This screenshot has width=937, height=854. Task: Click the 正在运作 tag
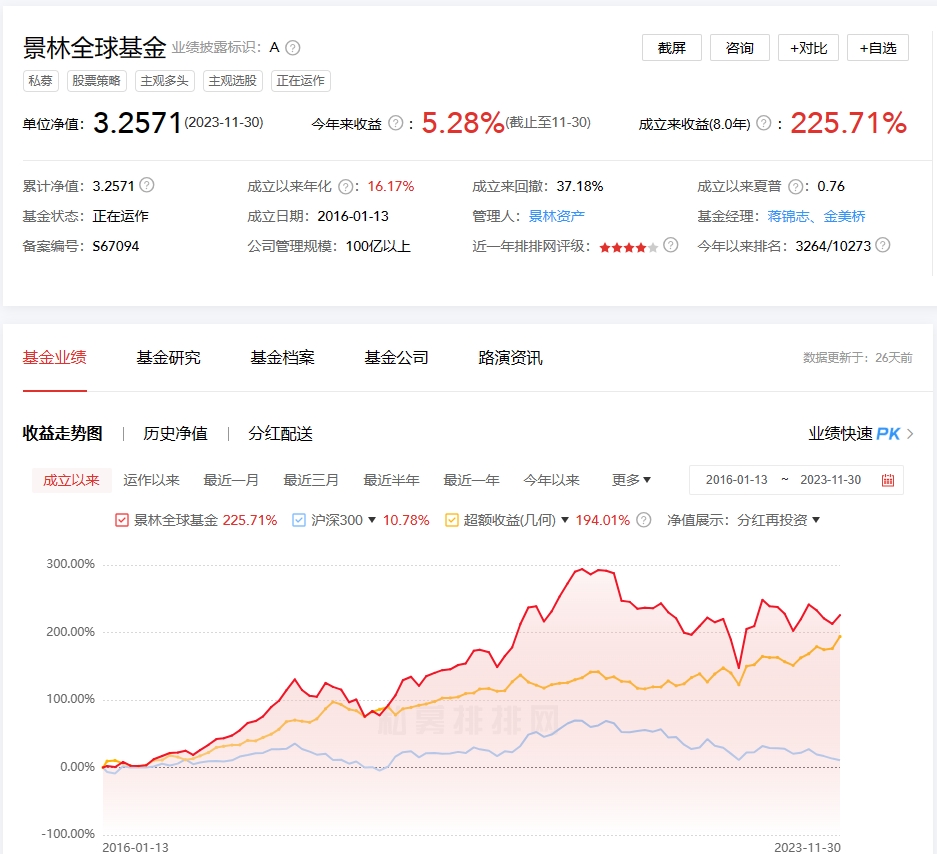(x=301, y=81)
